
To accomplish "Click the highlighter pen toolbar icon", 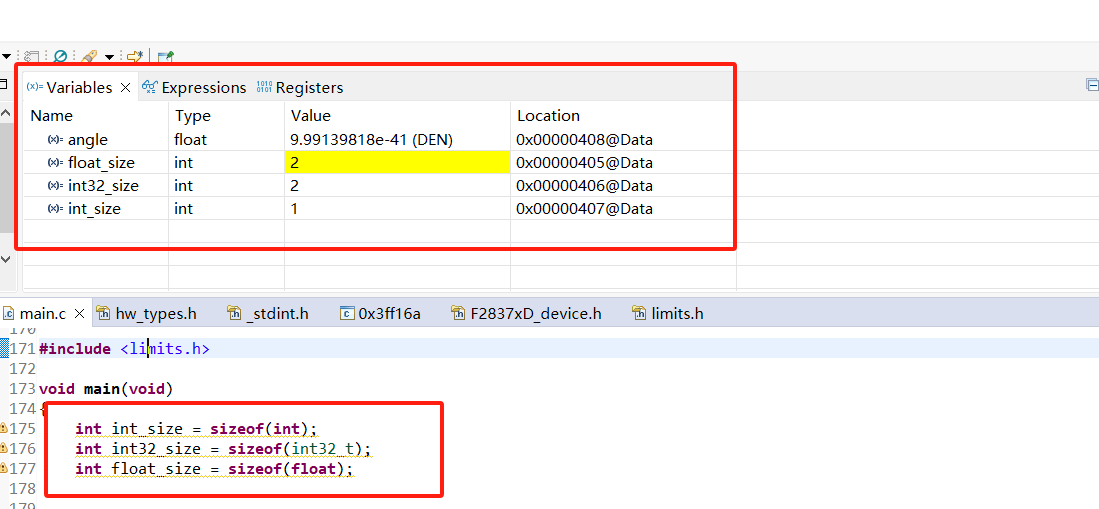I will [x=89, y=57].
